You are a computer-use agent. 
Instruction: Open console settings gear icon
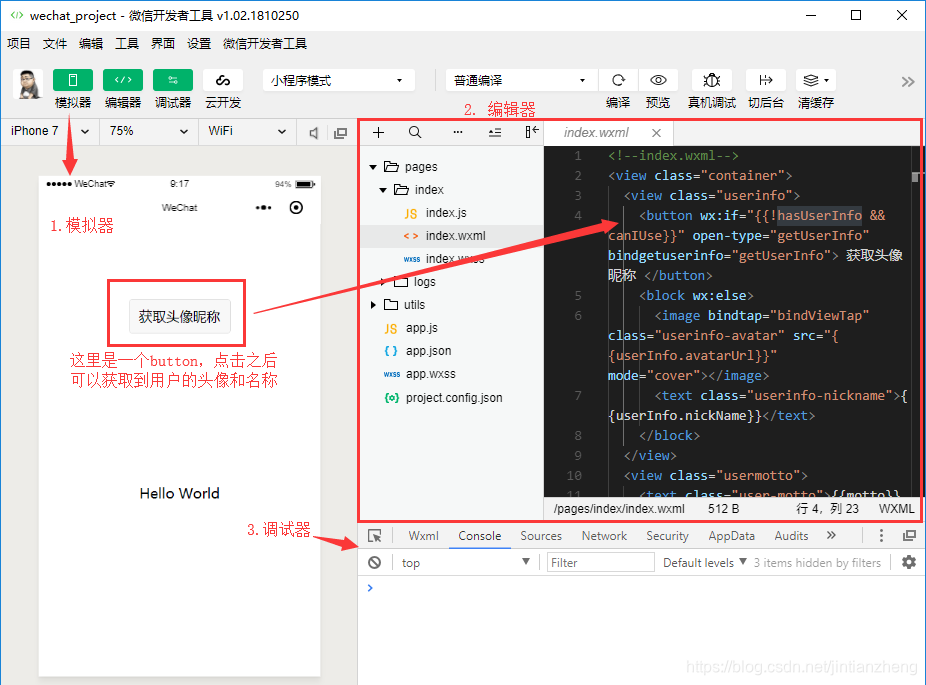(909, 562)
